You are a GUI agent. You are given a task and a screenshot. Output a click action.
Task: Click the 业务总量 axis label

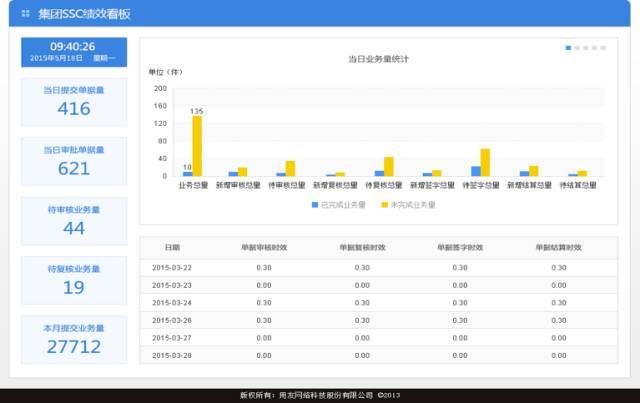(193, 185)
